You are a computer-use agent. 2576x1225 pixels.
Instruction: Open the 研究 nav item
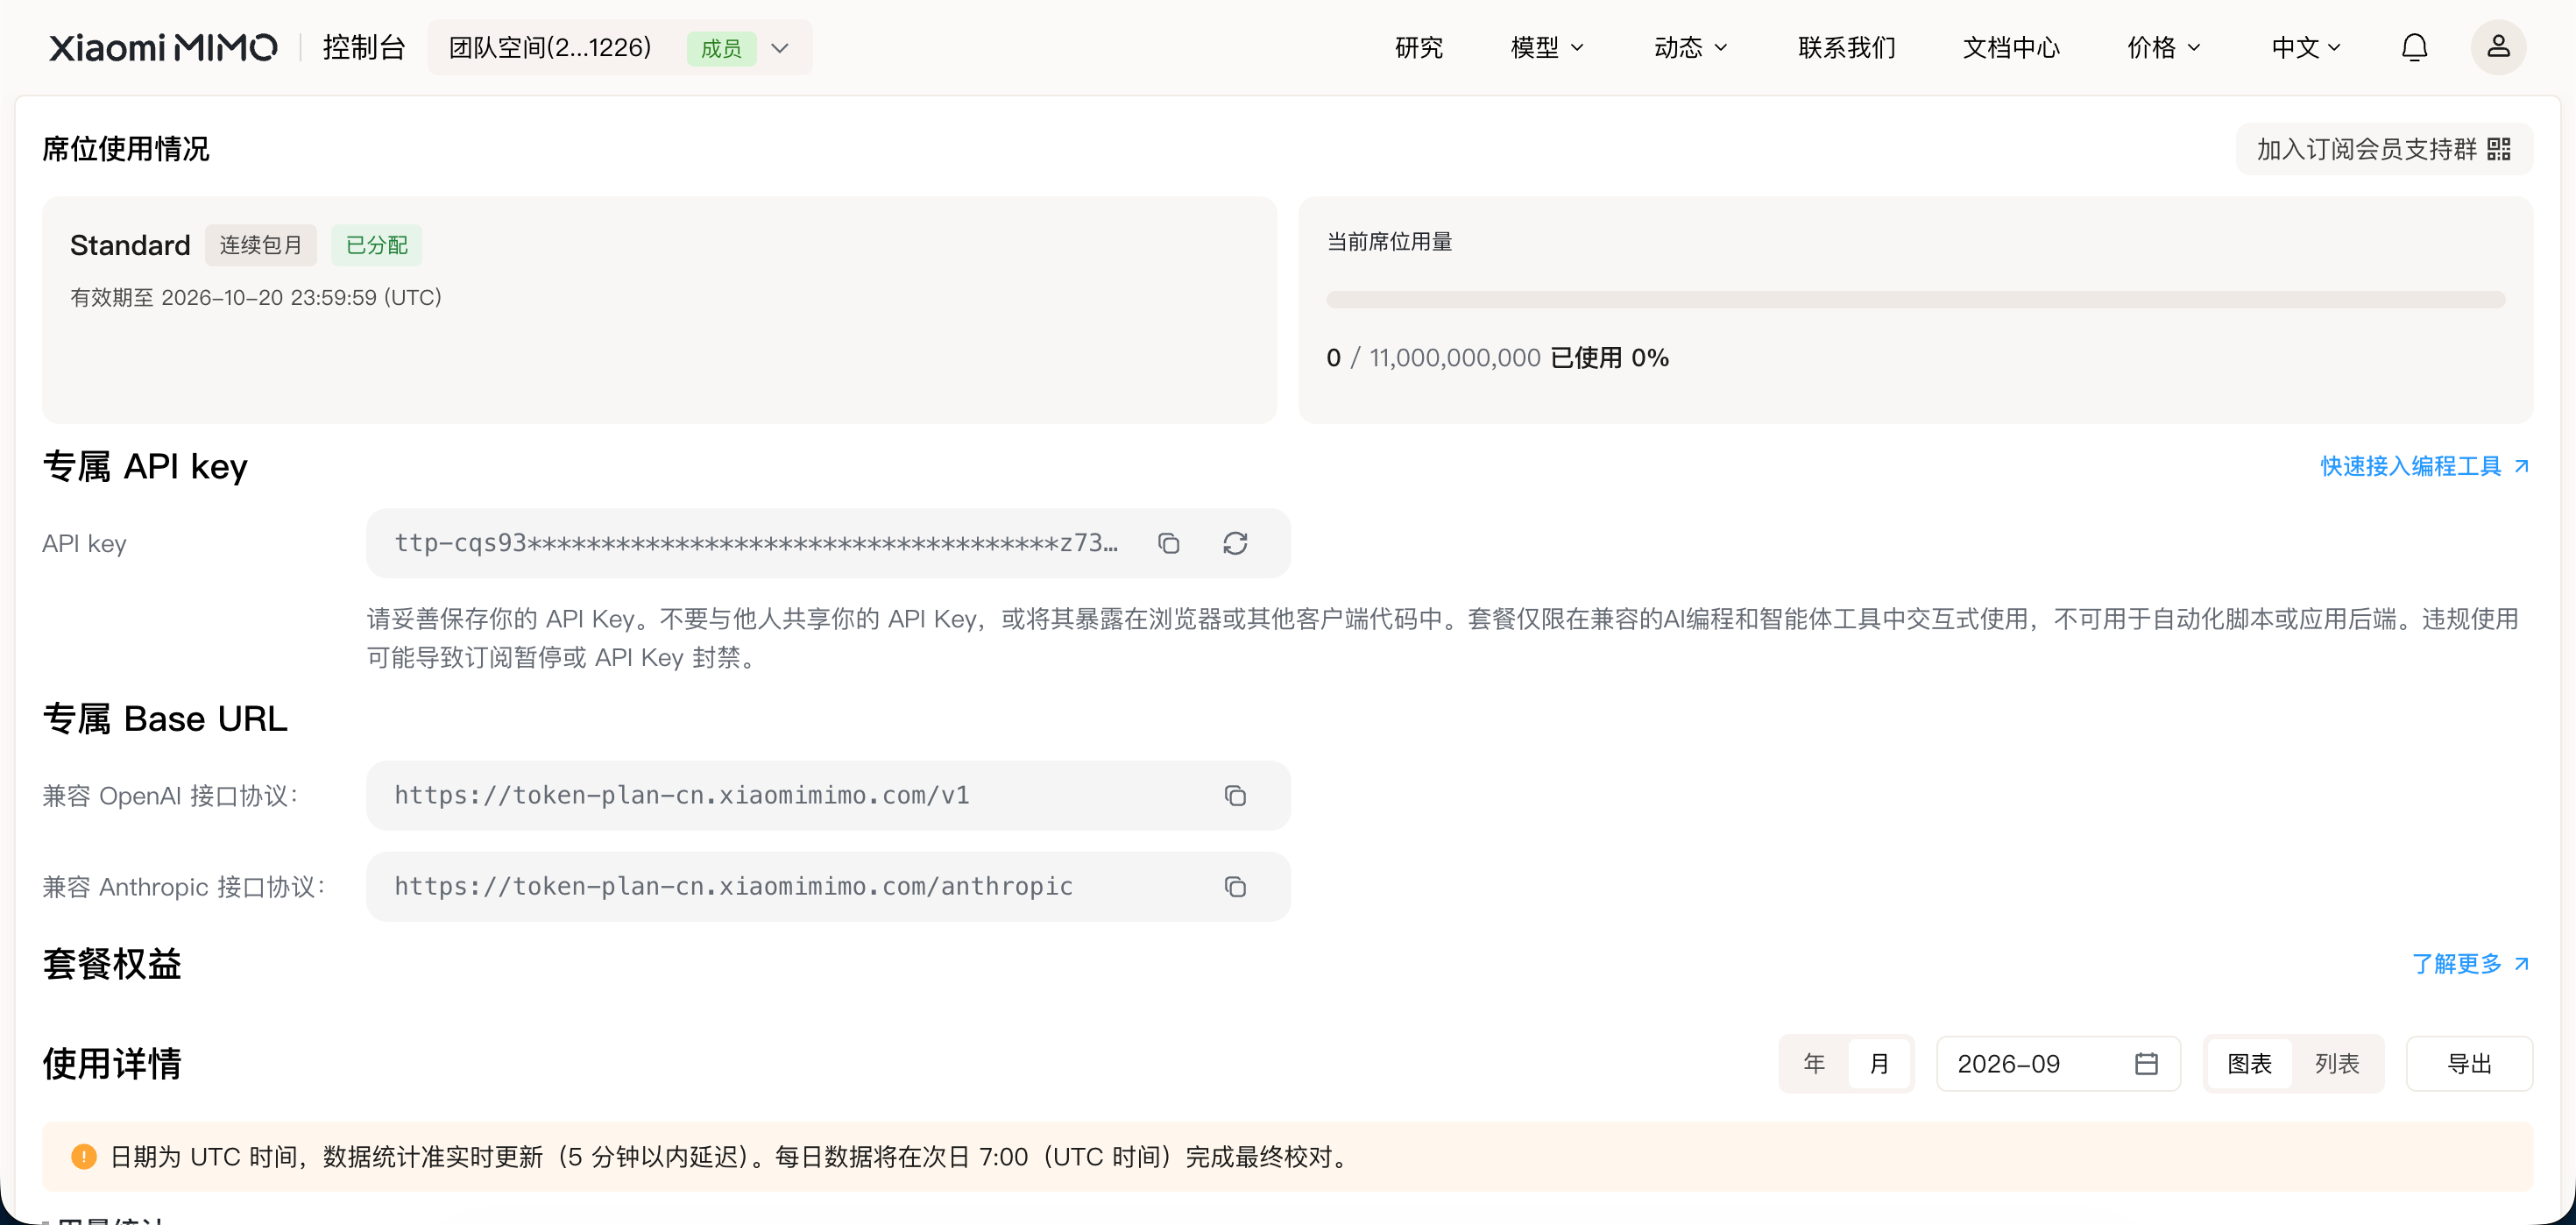click(1418, 47)
